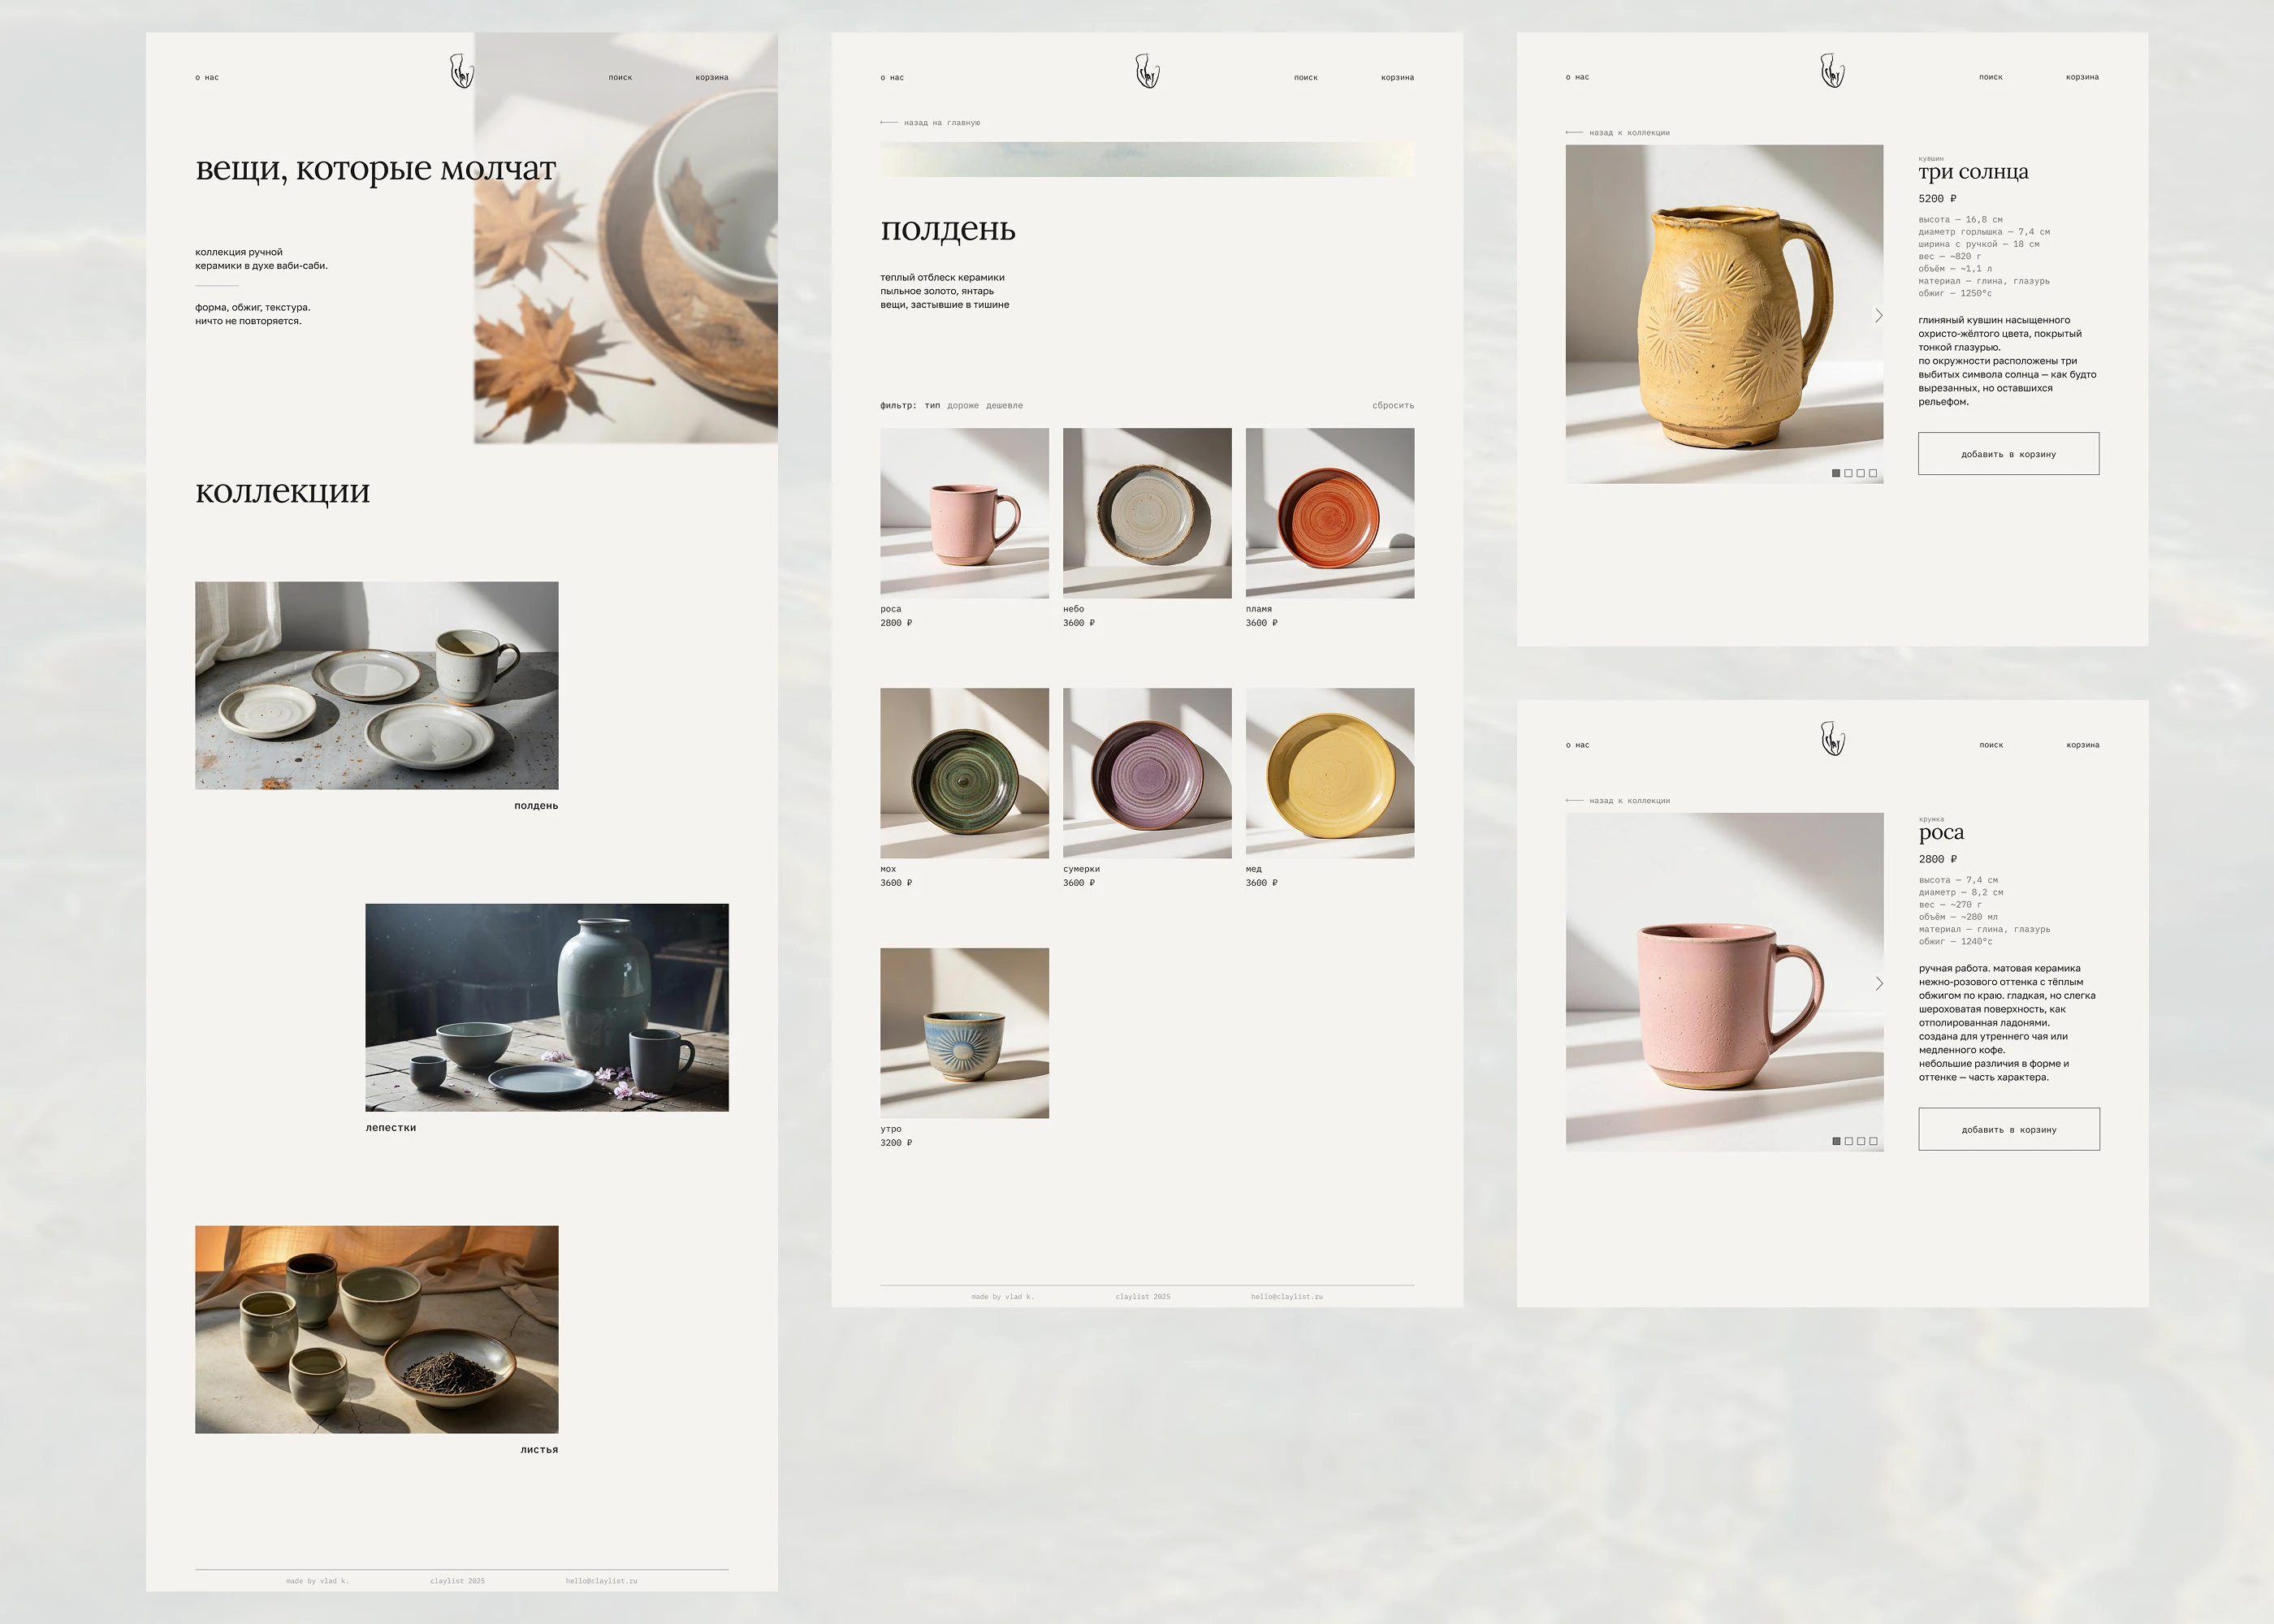2274x1624 pixels.
Task: Open the лепестки collection image
Action: click(x=547, y=1007)
